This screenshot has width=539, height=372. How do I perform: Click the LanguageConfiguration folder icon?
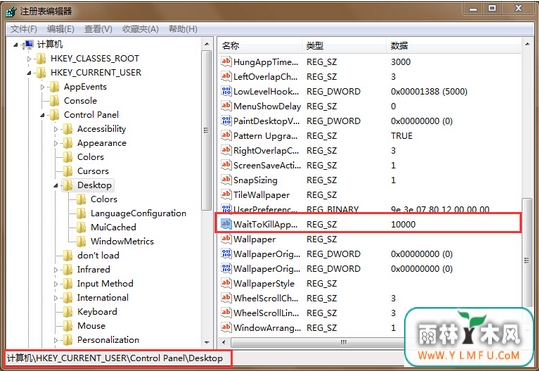(81, 213)
